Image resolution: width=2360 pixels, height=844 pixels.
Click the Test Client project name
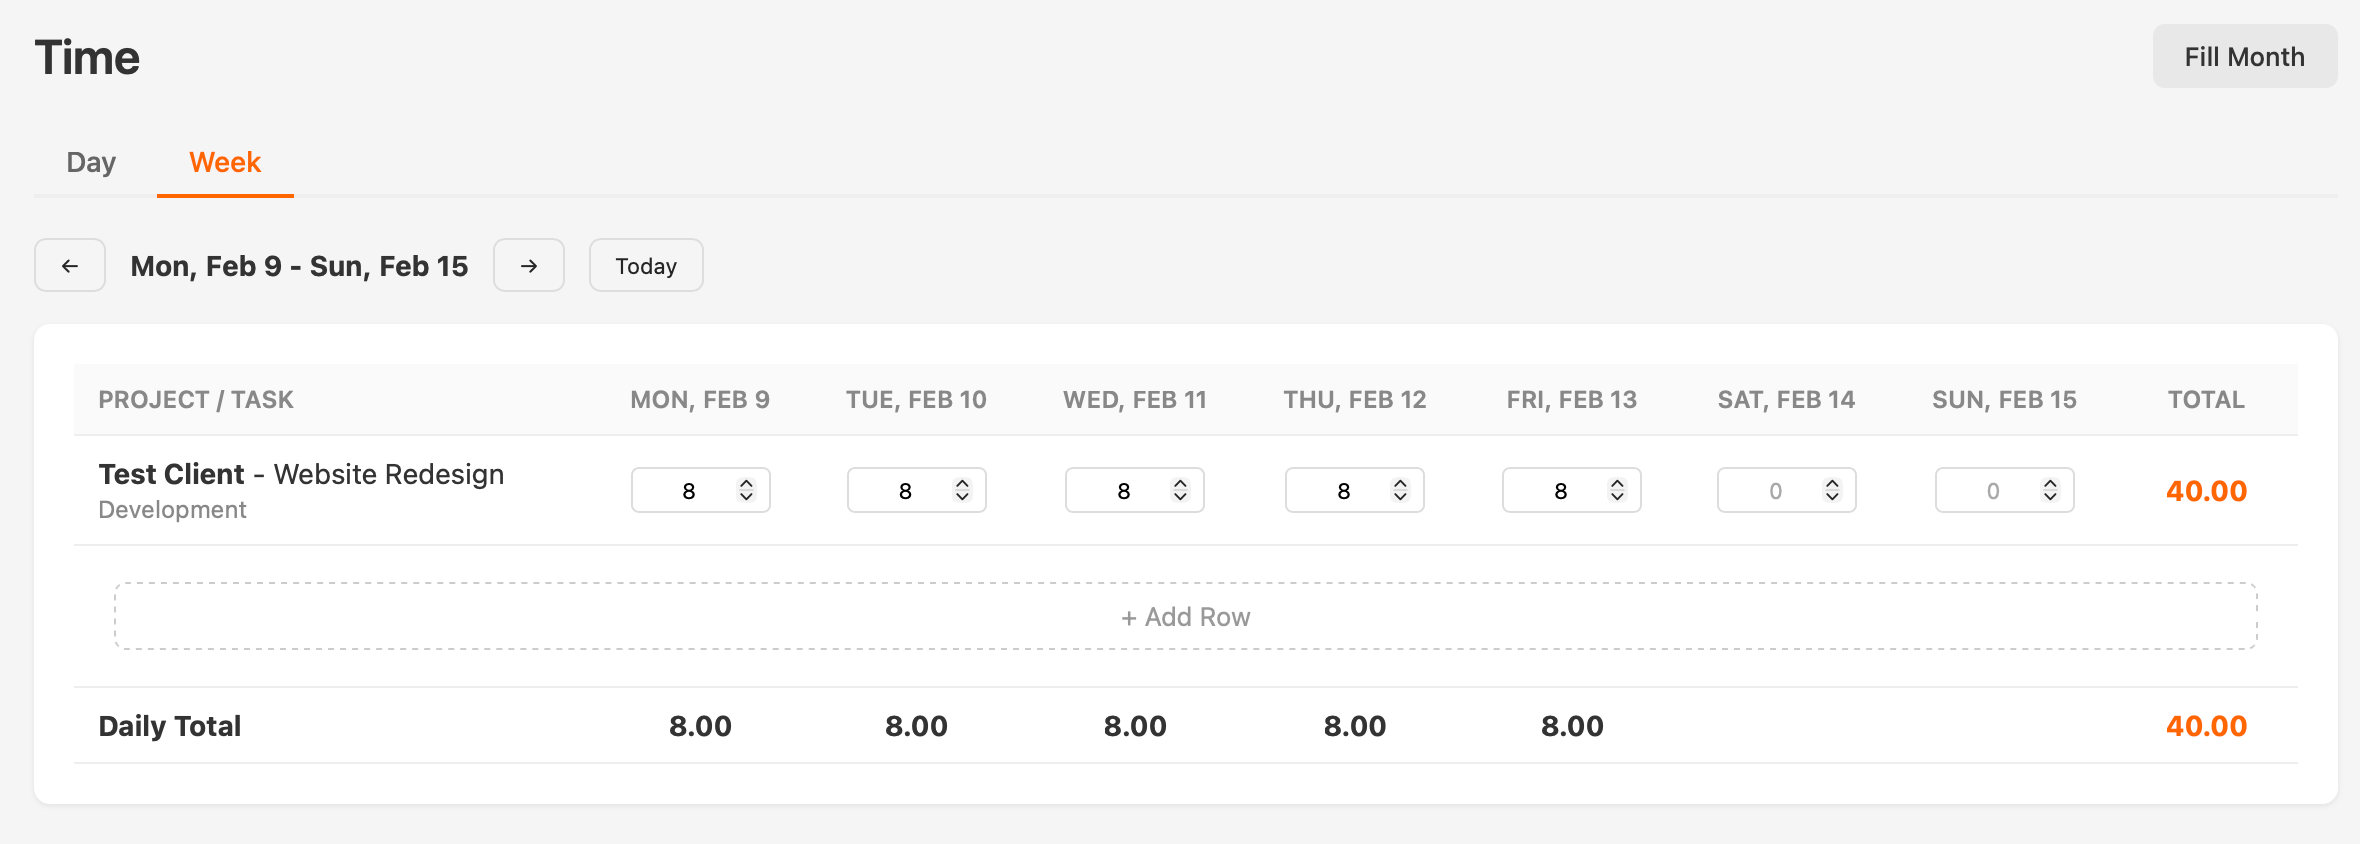click(x=171, y=473)
